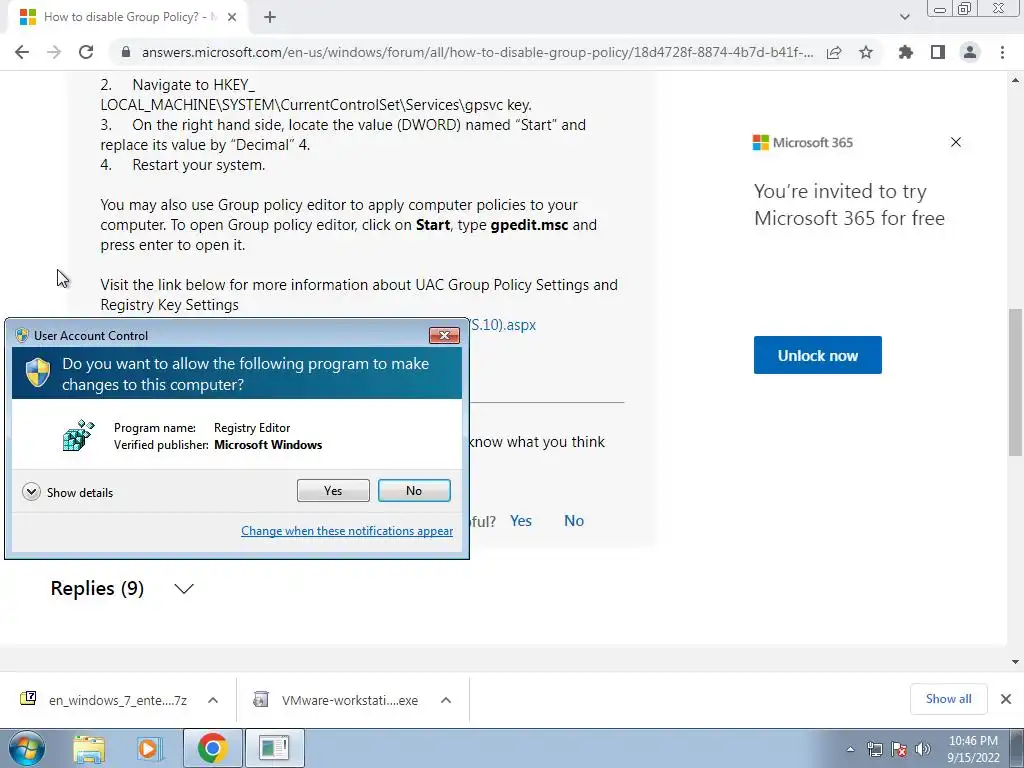This screenshot has width=1024, height=768.
Task: Click helpful No link on page
Action: coord(573,520)
